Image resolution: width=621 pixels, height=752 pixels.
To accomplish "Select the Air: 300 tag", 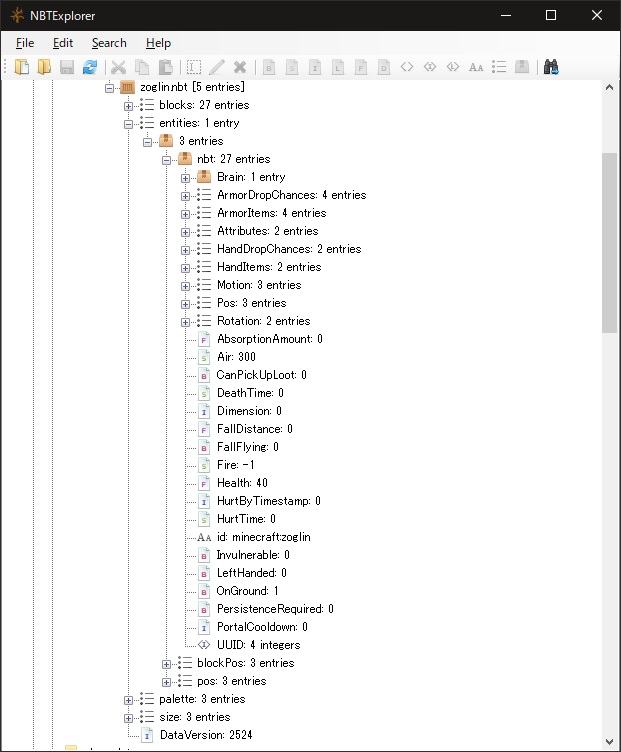I will click(236, 357).
